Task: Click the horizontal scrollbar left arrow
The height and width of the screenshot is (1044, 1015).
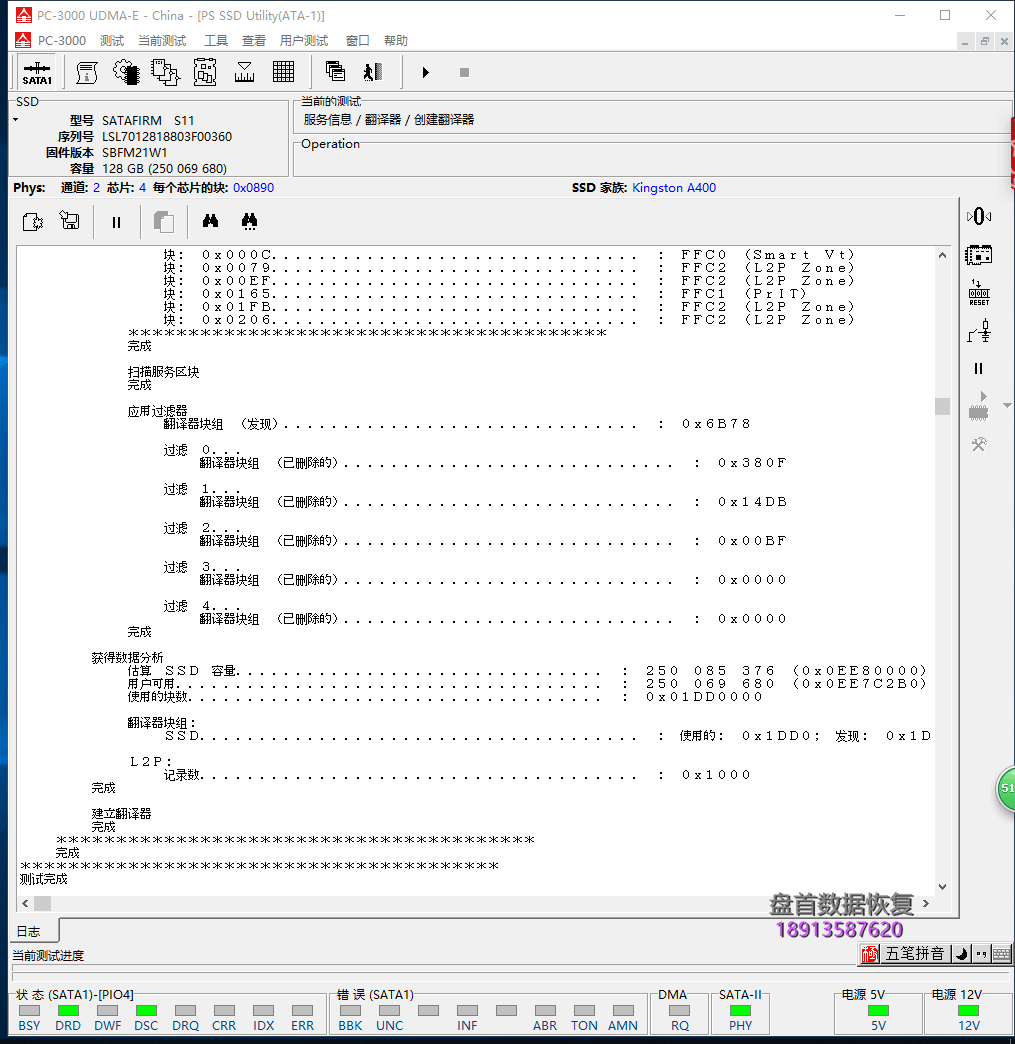Action: pos(25,904)
